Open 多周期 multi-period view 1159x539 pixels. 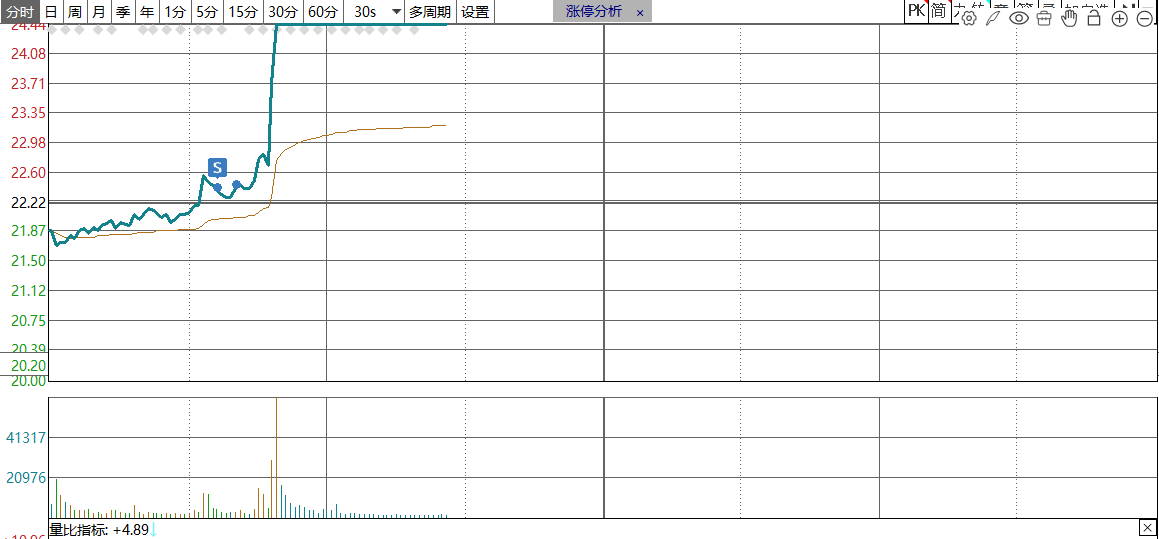pyautogui.click(x=430, y=12)
